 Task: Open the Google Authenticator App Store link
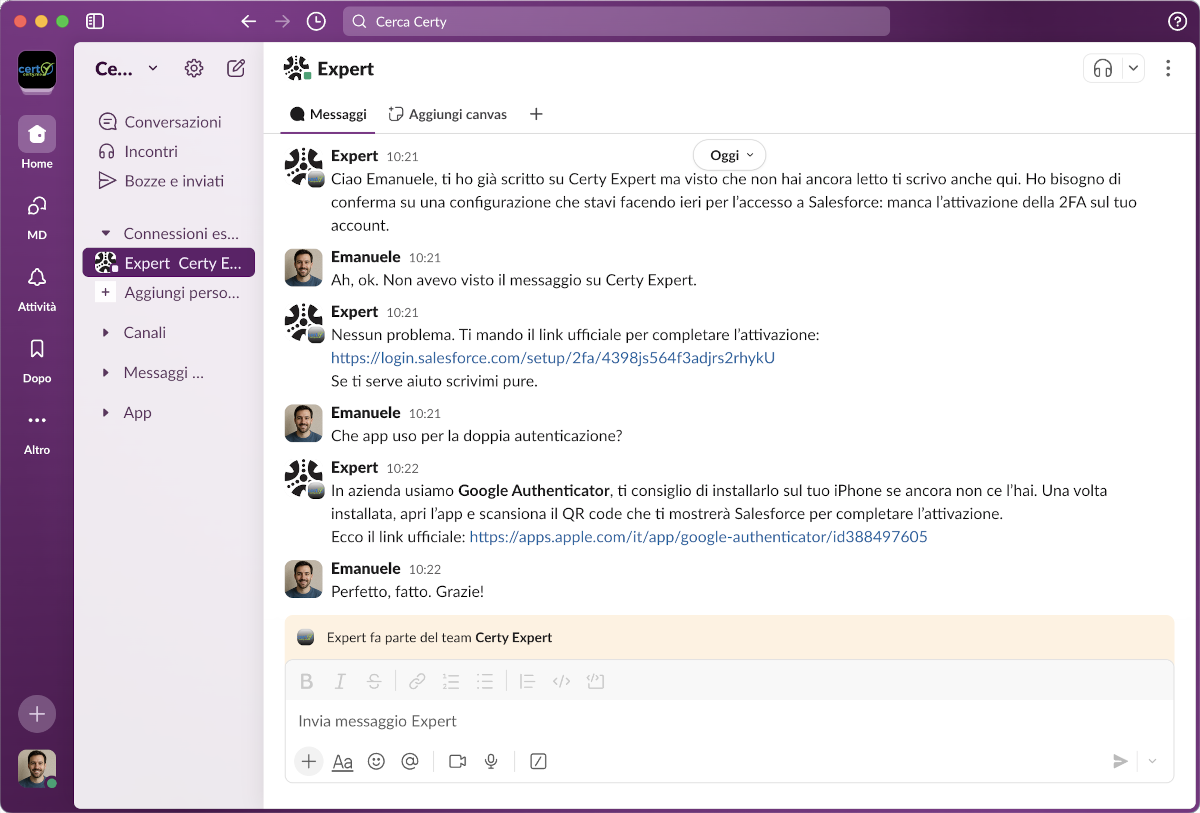698,537
